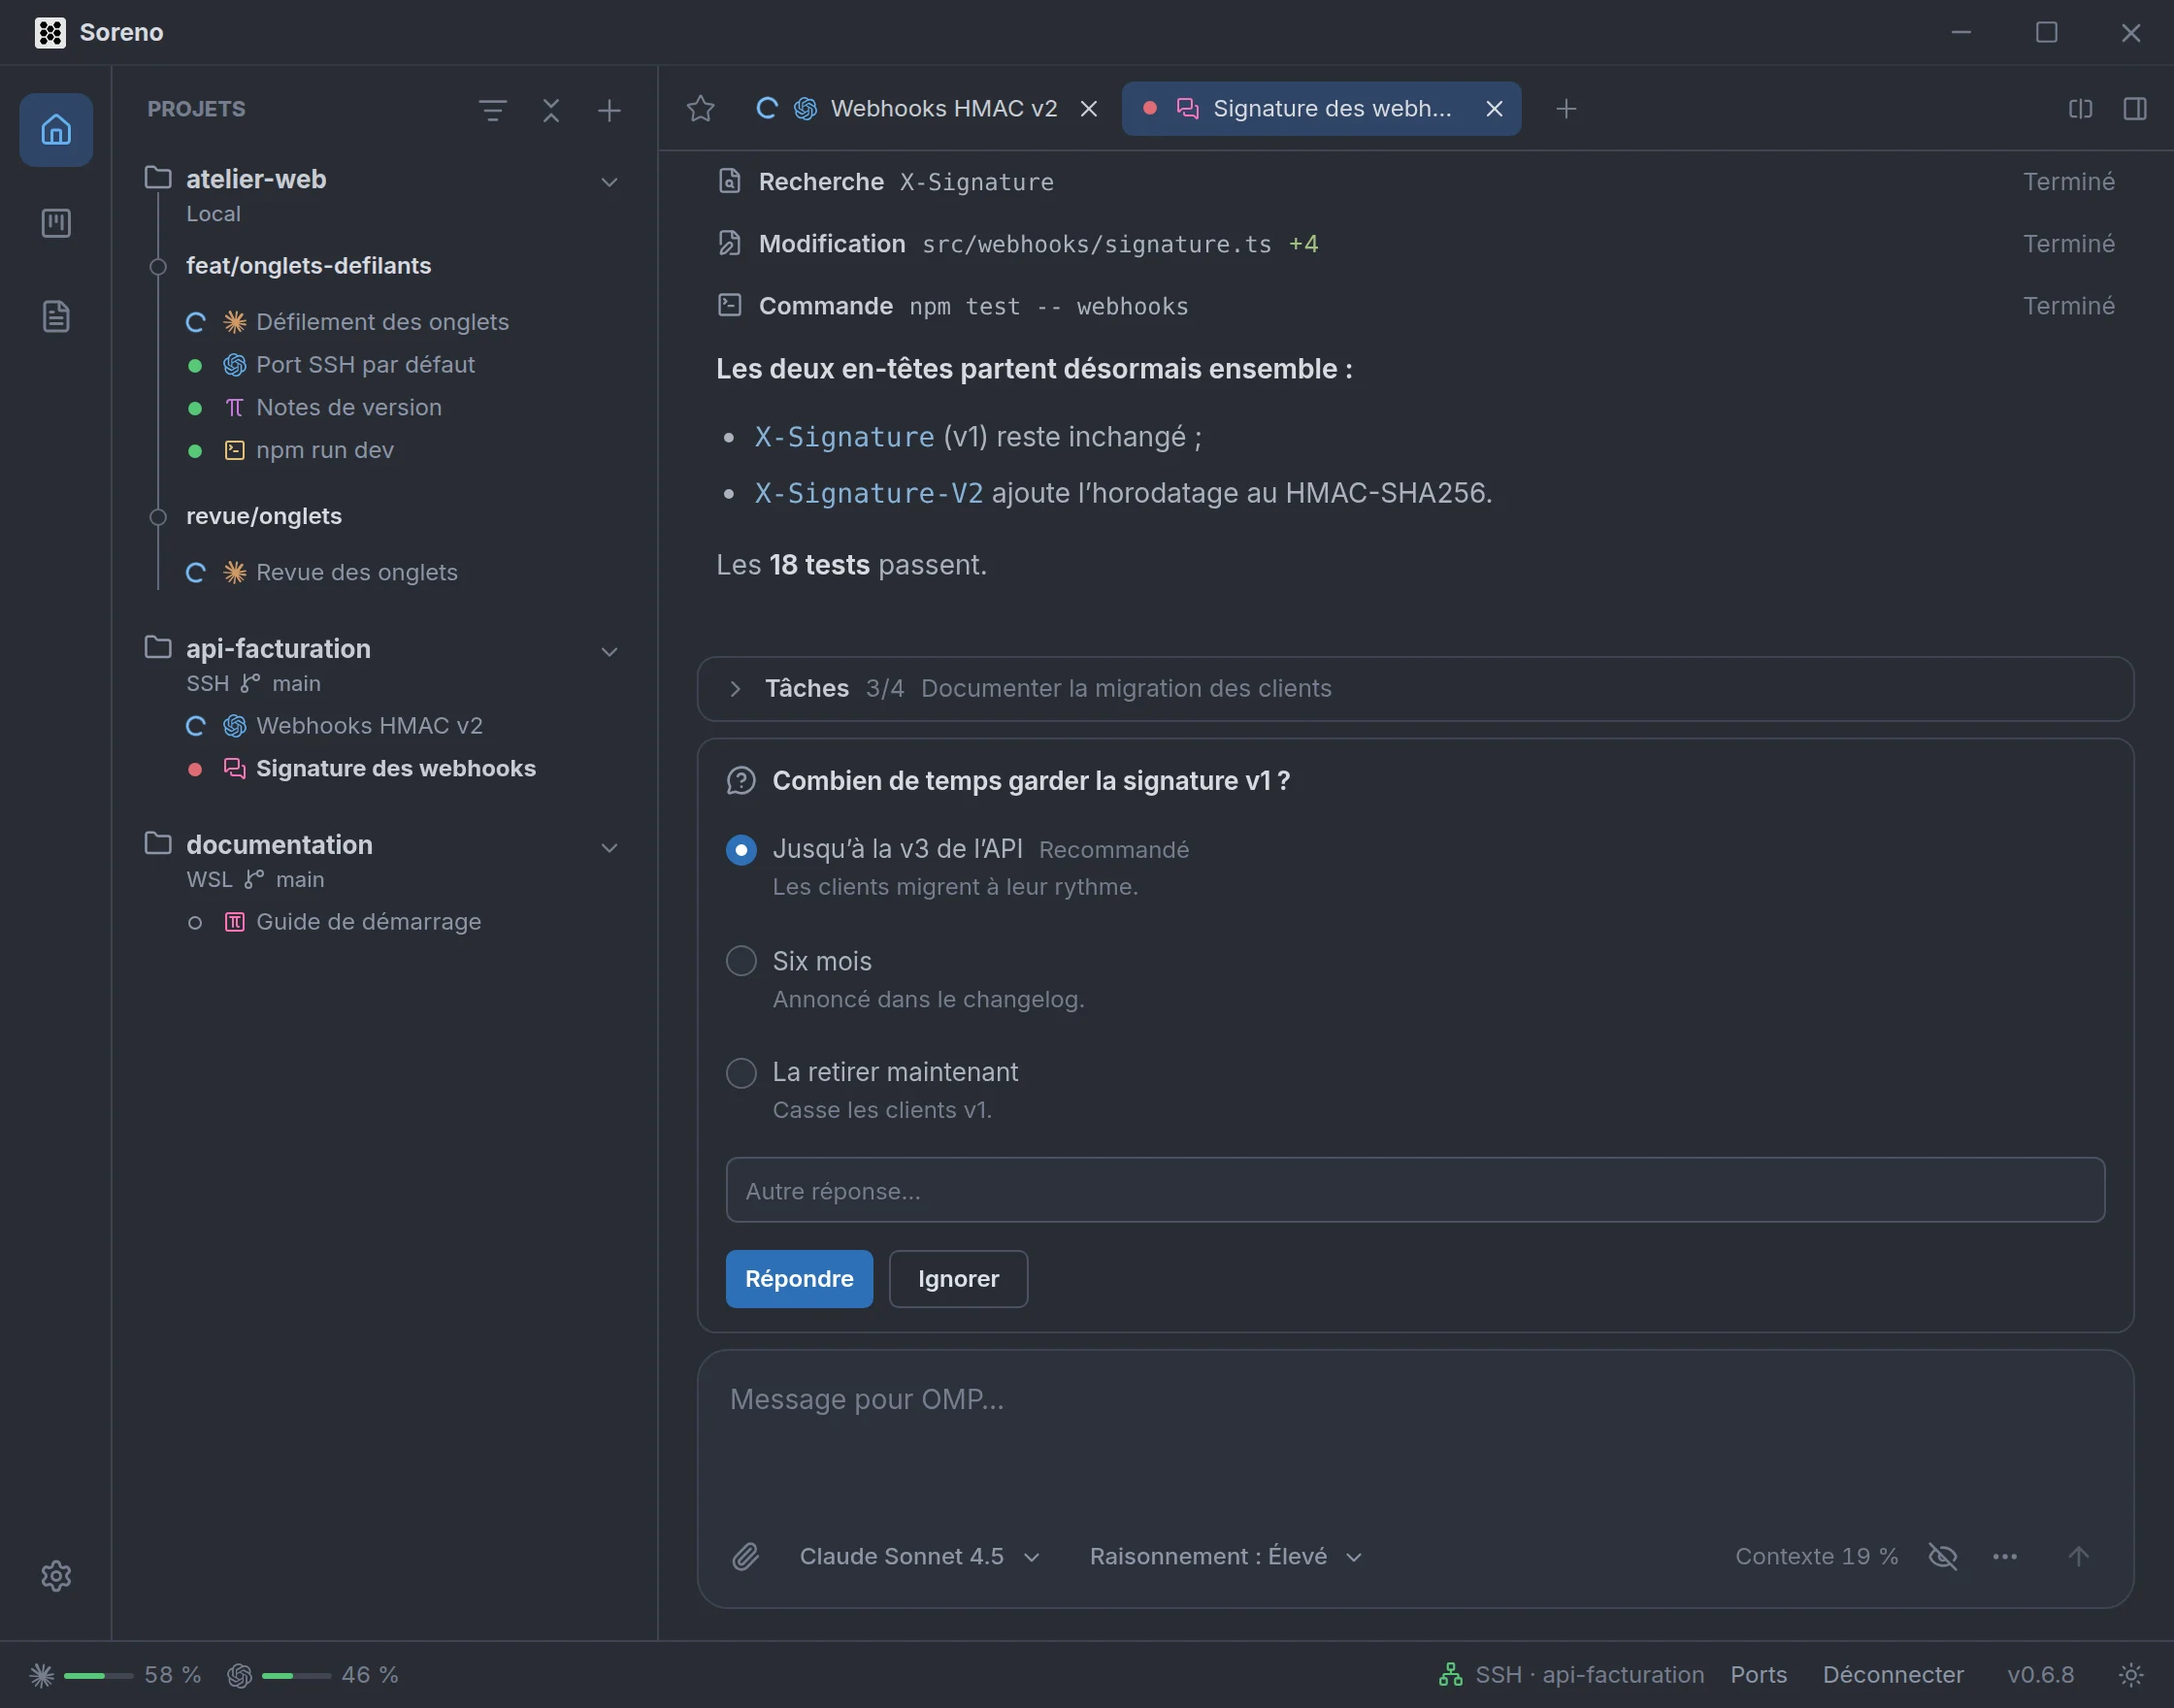Close the Signature des webh... tab
This screenshot has width=2174, height=1708.
tap(1494, 109)
